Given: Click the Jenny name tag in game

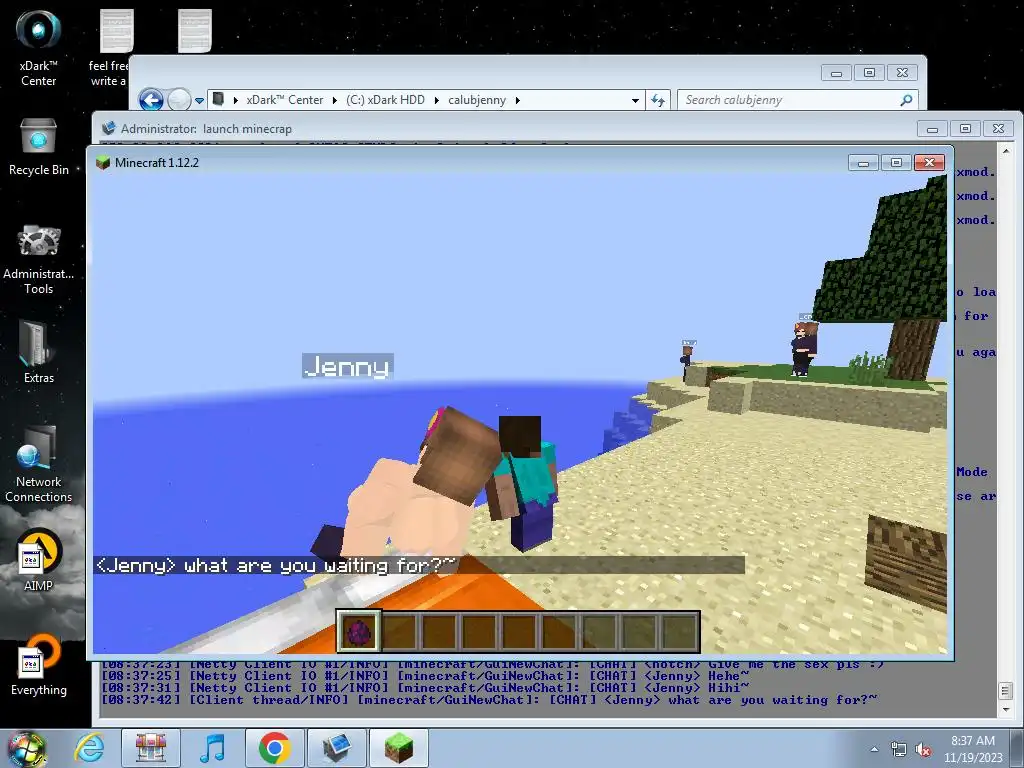Looking at the screenshot, I should click(x=347, y=366).
